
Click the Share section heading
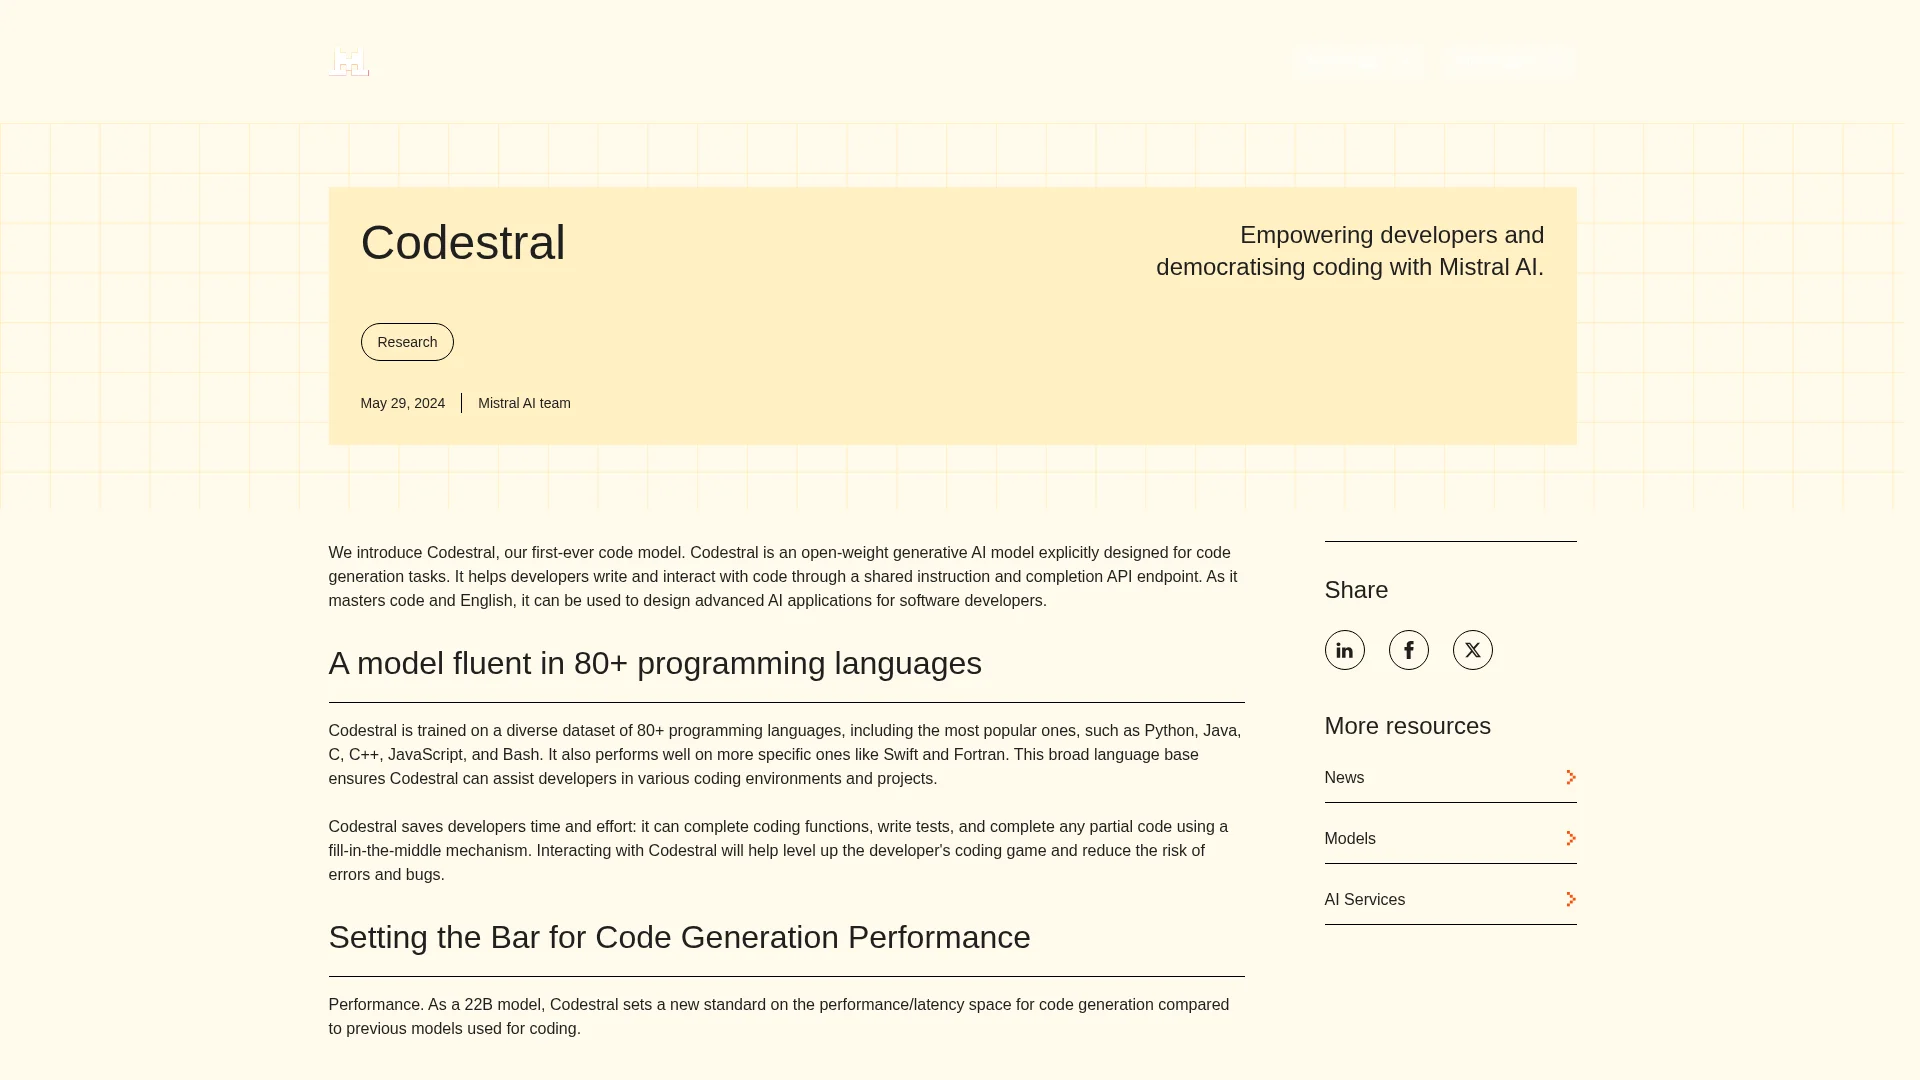point(1356,590)
